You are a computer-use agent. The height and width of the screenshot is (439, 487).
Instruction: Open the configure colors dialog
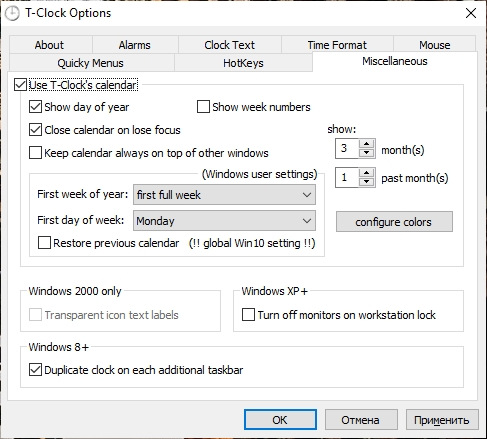pyautogui.click(x=394, y=222)
